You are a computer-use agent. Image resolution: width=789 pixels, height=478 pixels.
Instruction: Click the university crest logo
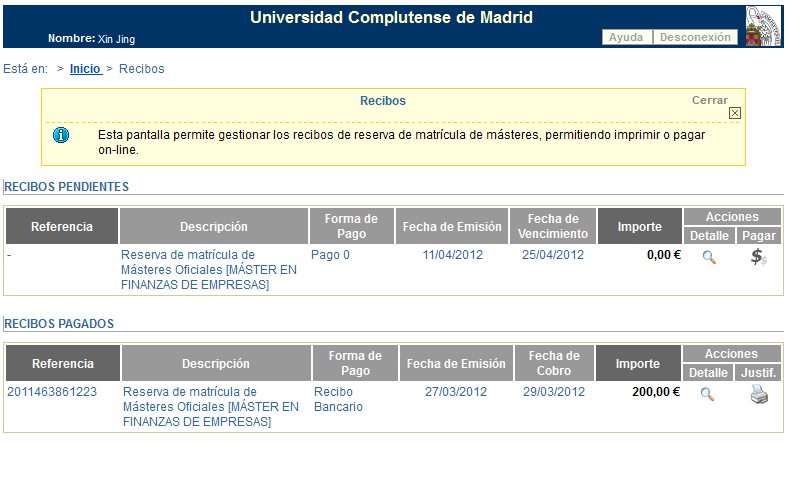tap(764, 26)
